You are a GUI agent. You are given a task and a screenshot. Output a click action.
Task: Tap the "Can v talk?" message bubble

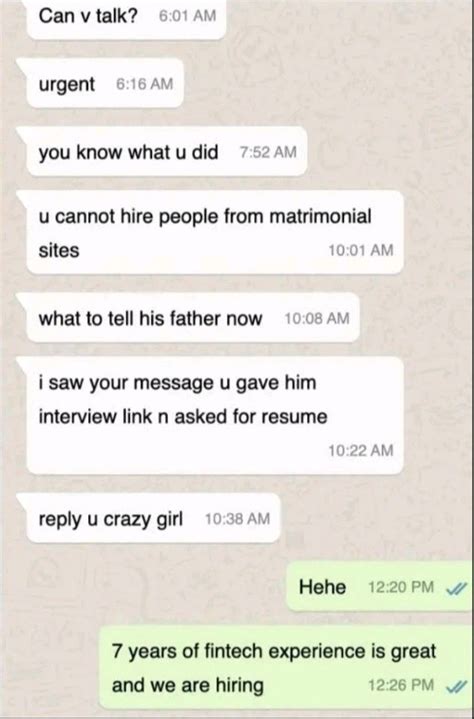click(126, 18)
